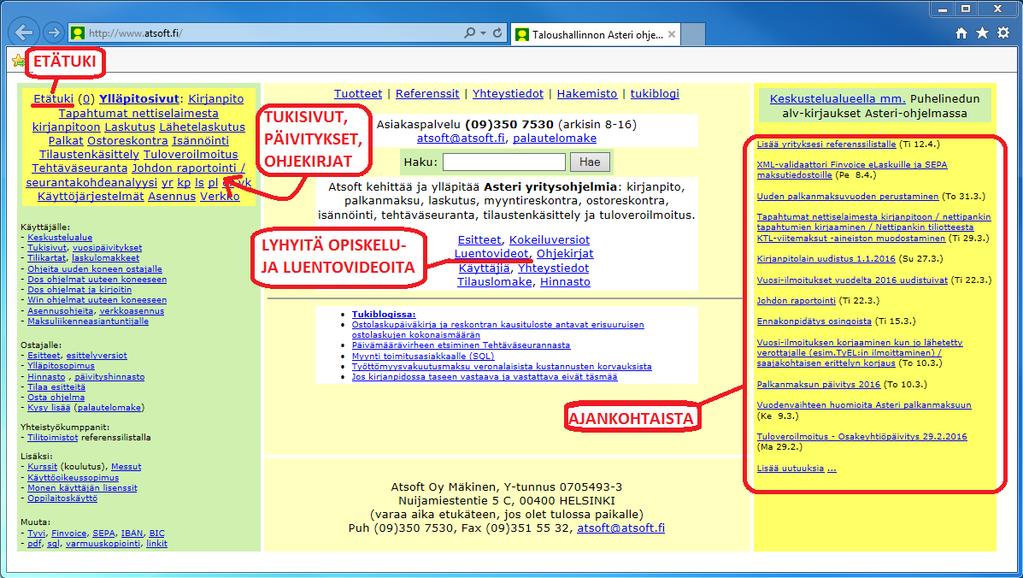Image resolution: width=1023 pixels, height=578 pixels.
Task: Click the site favicon in address bar
Action: point(78,33)
